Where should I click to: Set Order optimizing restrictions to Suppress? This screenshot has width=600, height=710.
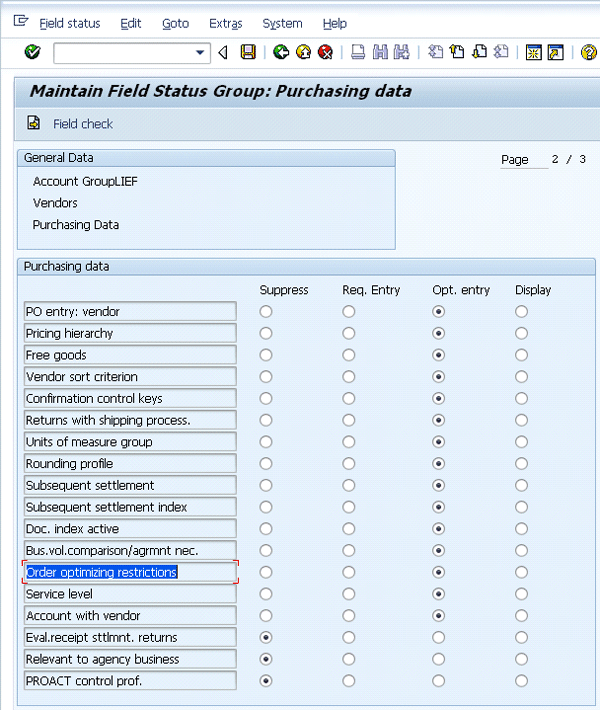click(266, 572)
